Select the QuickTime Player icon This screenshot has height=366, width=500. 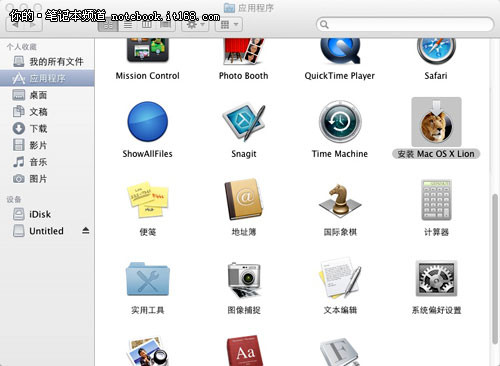click(340, 51)
